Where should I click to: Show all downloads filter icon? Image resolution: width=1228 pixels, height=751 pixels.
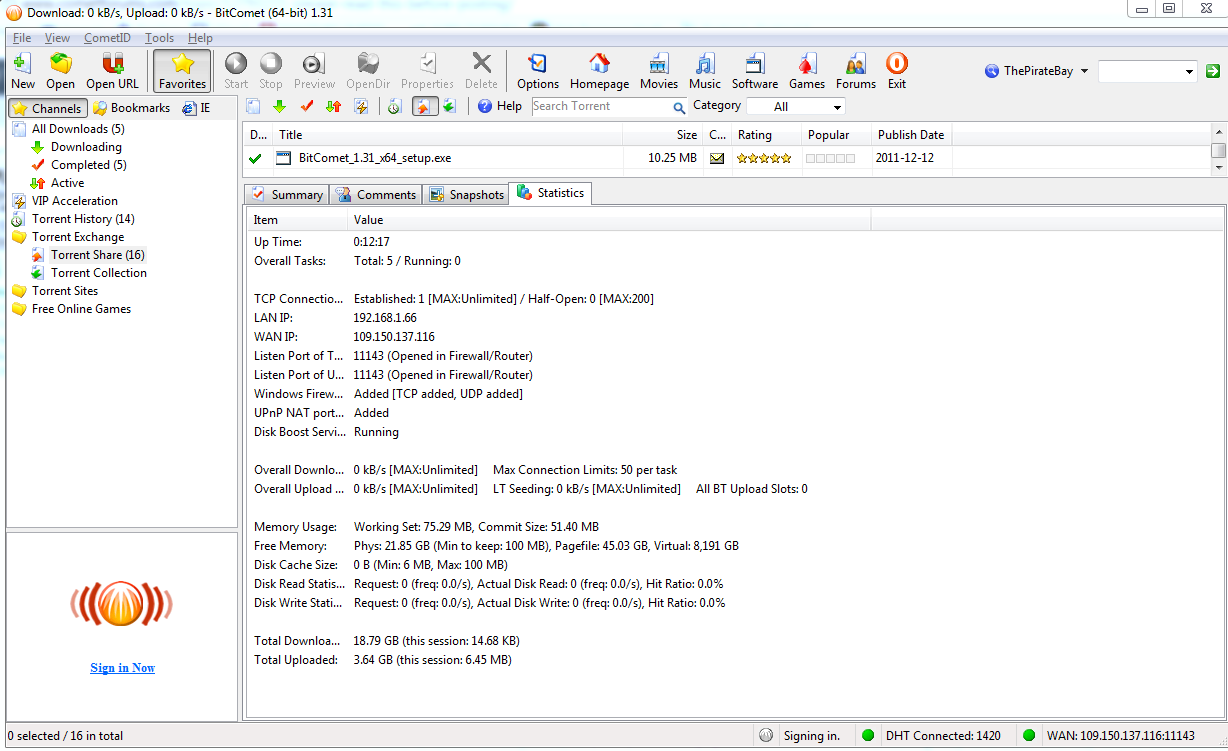253,106
